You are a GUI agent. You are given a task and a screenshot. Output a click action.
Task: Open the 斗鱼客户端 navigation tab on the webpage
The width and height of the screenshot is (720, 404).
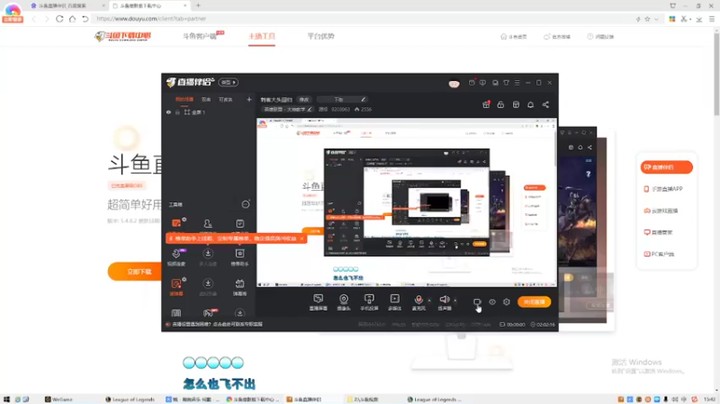click(x=200, y=36)
